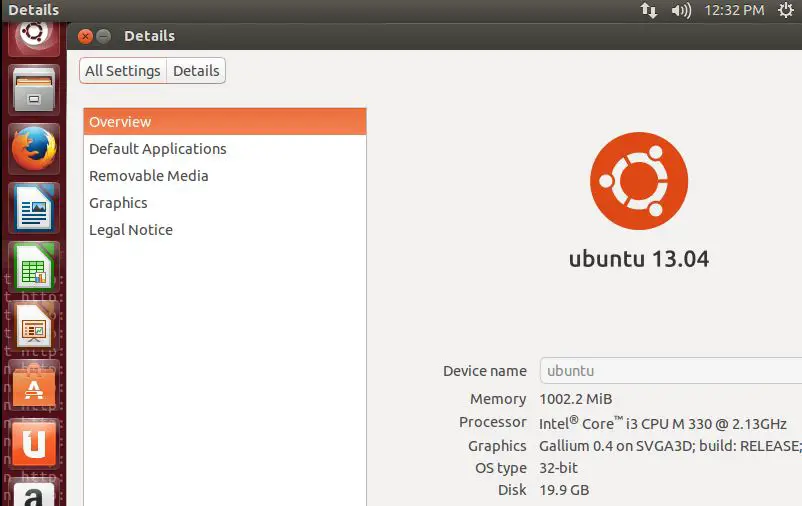Open the Files manager from the launcher

(34, 90)
